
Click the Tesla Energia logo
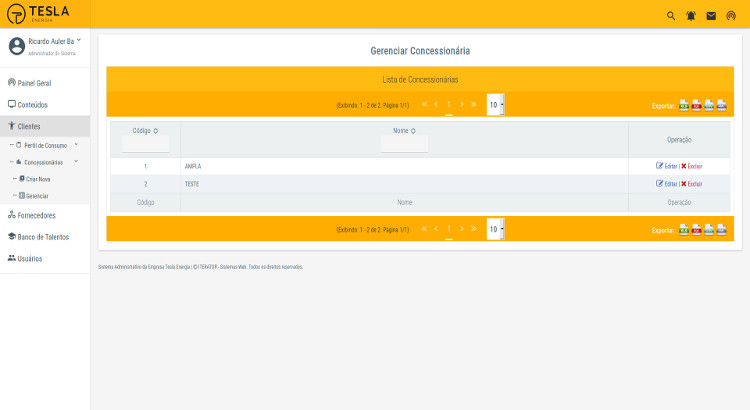(x=38, y=14)
